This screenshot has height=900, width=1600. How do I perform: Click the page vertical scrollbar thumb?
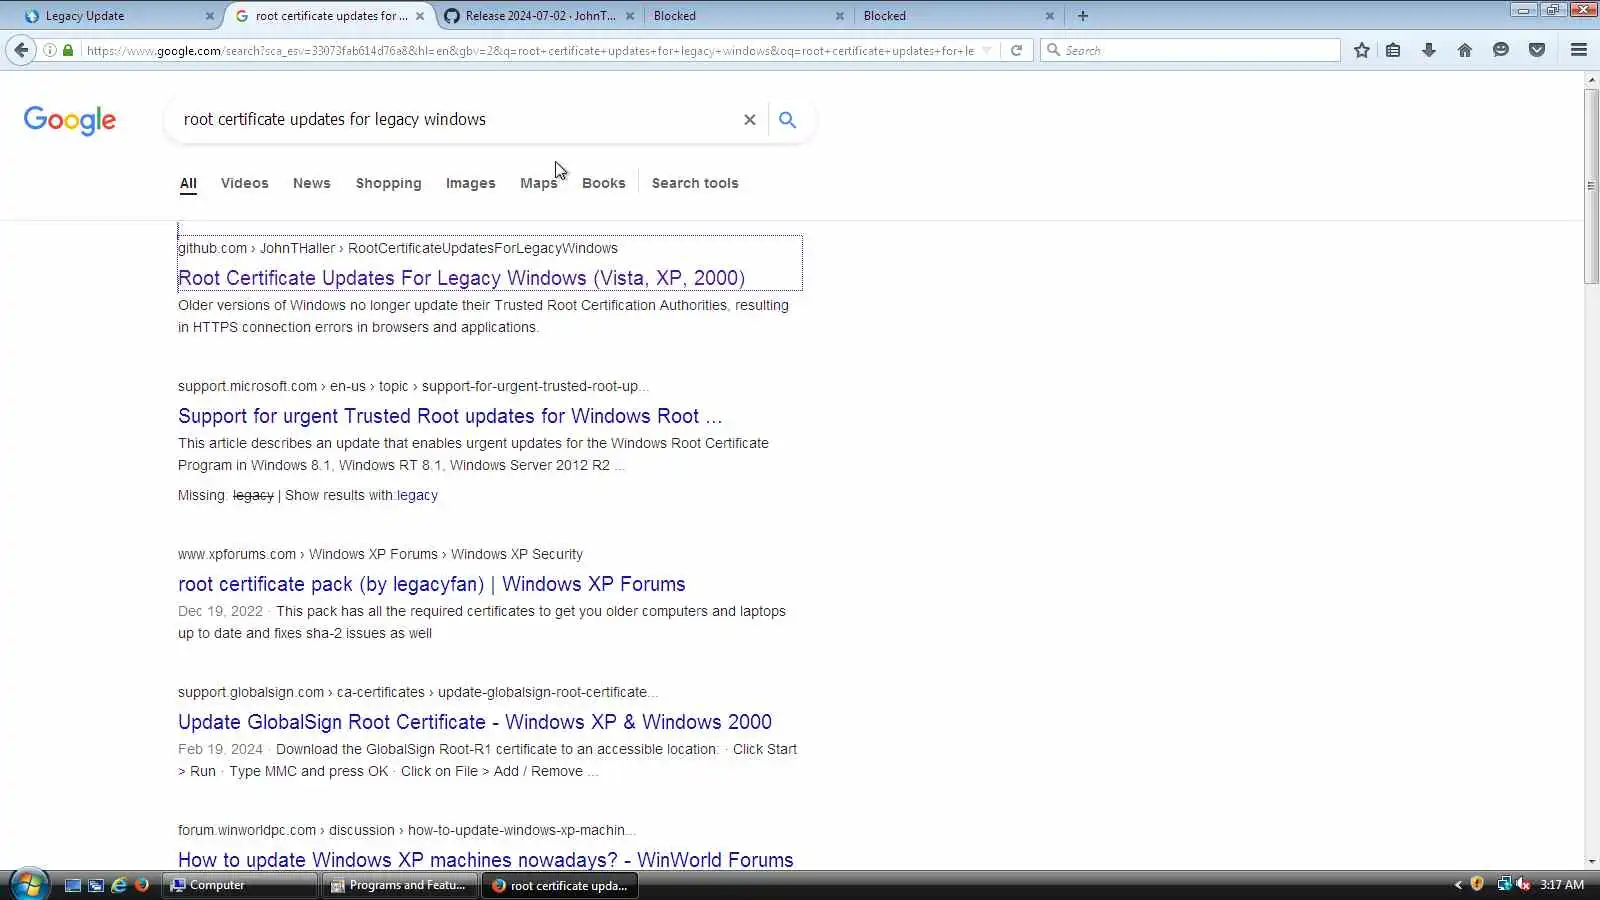click(1591, 187)
